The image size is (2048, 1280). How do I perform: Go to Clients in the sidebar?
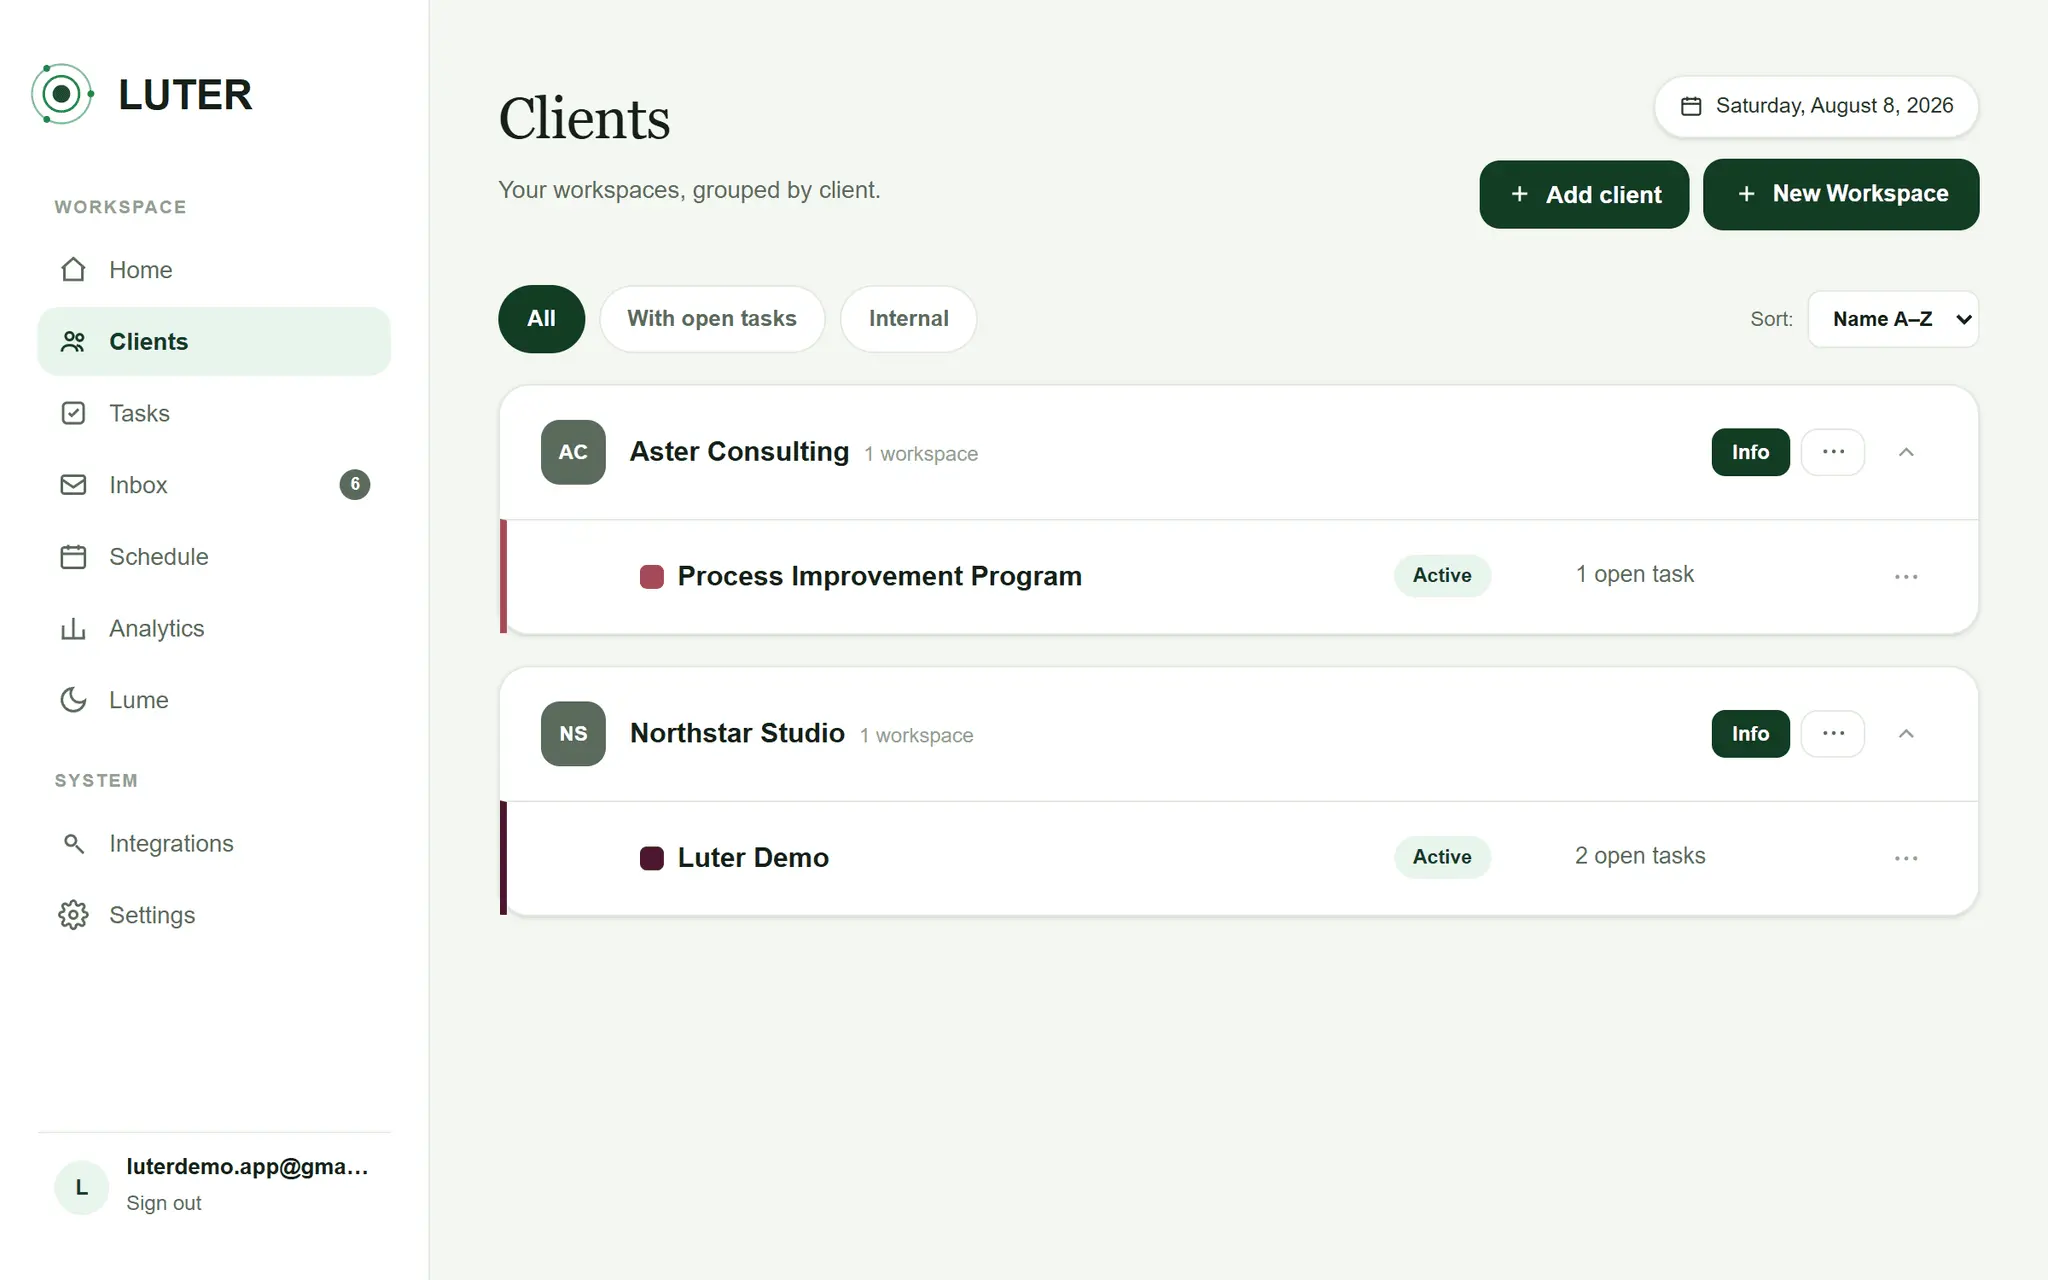coord(214,342)
